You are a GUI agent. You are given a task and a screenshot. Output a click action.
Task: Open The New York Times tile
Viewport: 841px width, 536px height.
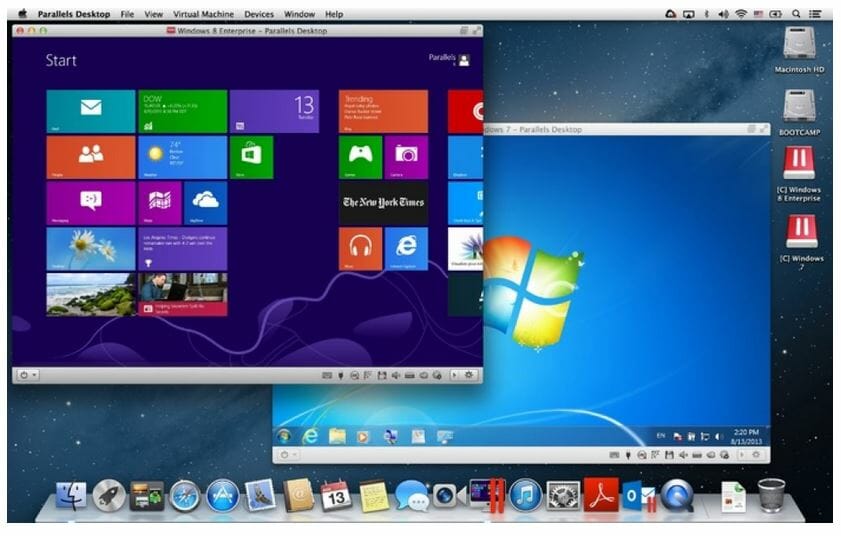click(x=383, y=203)
